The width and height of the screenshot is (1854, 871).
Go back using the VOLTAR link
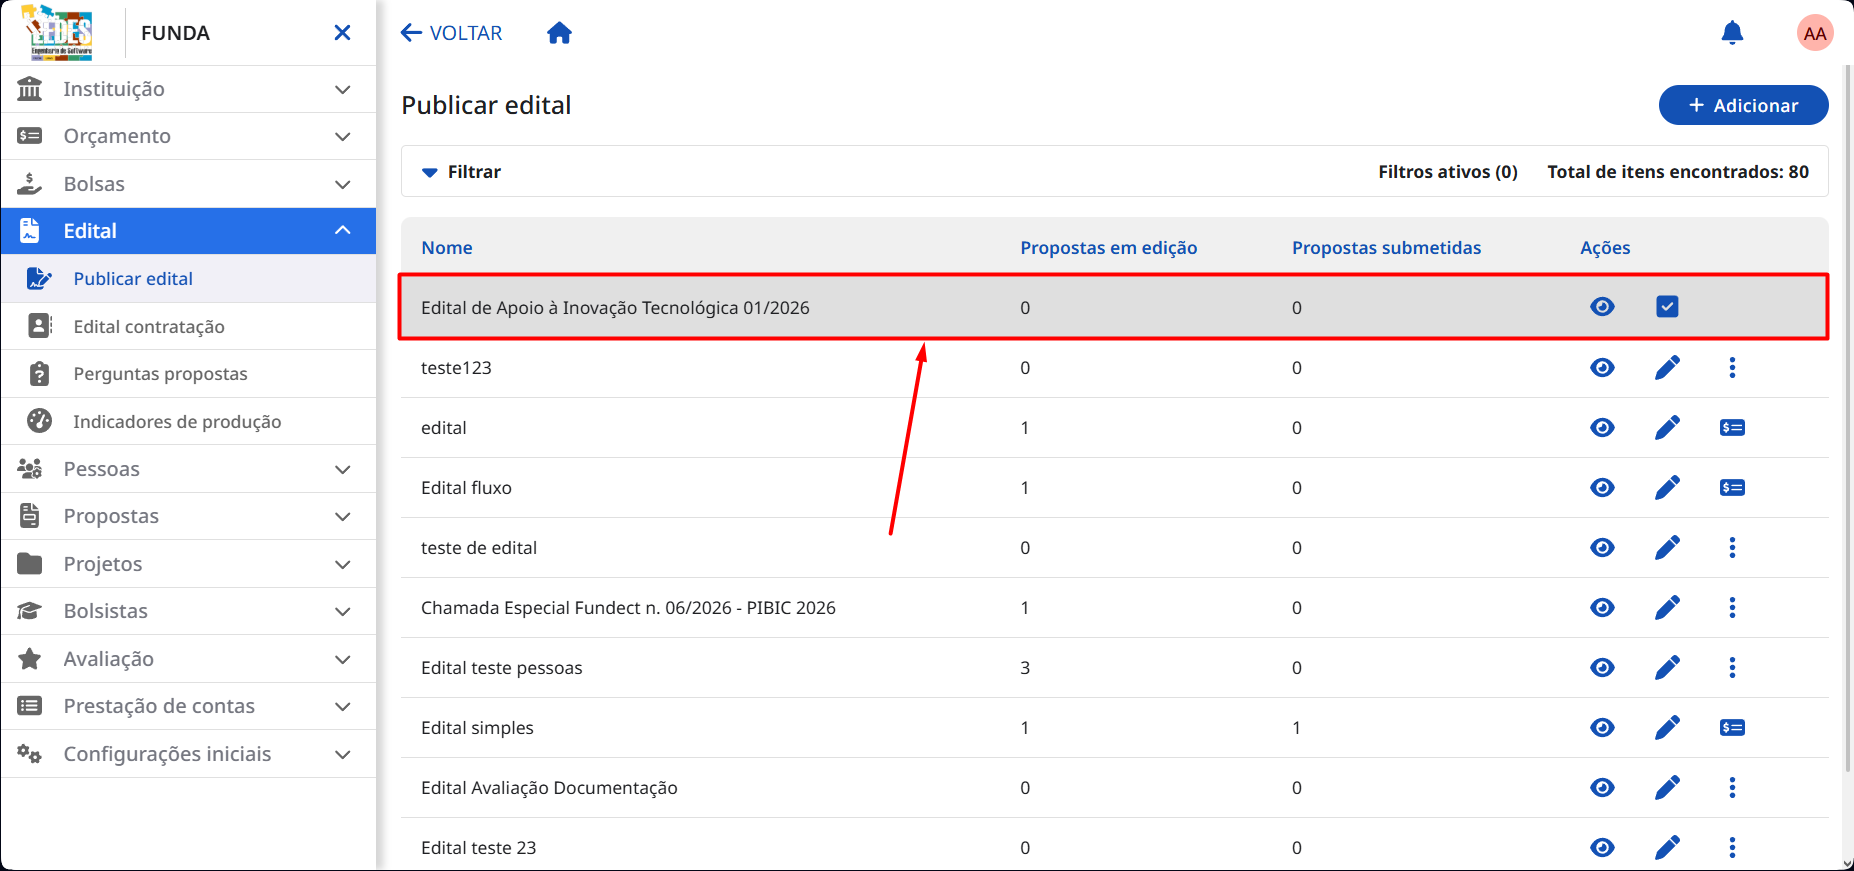[x=451, y=33]
